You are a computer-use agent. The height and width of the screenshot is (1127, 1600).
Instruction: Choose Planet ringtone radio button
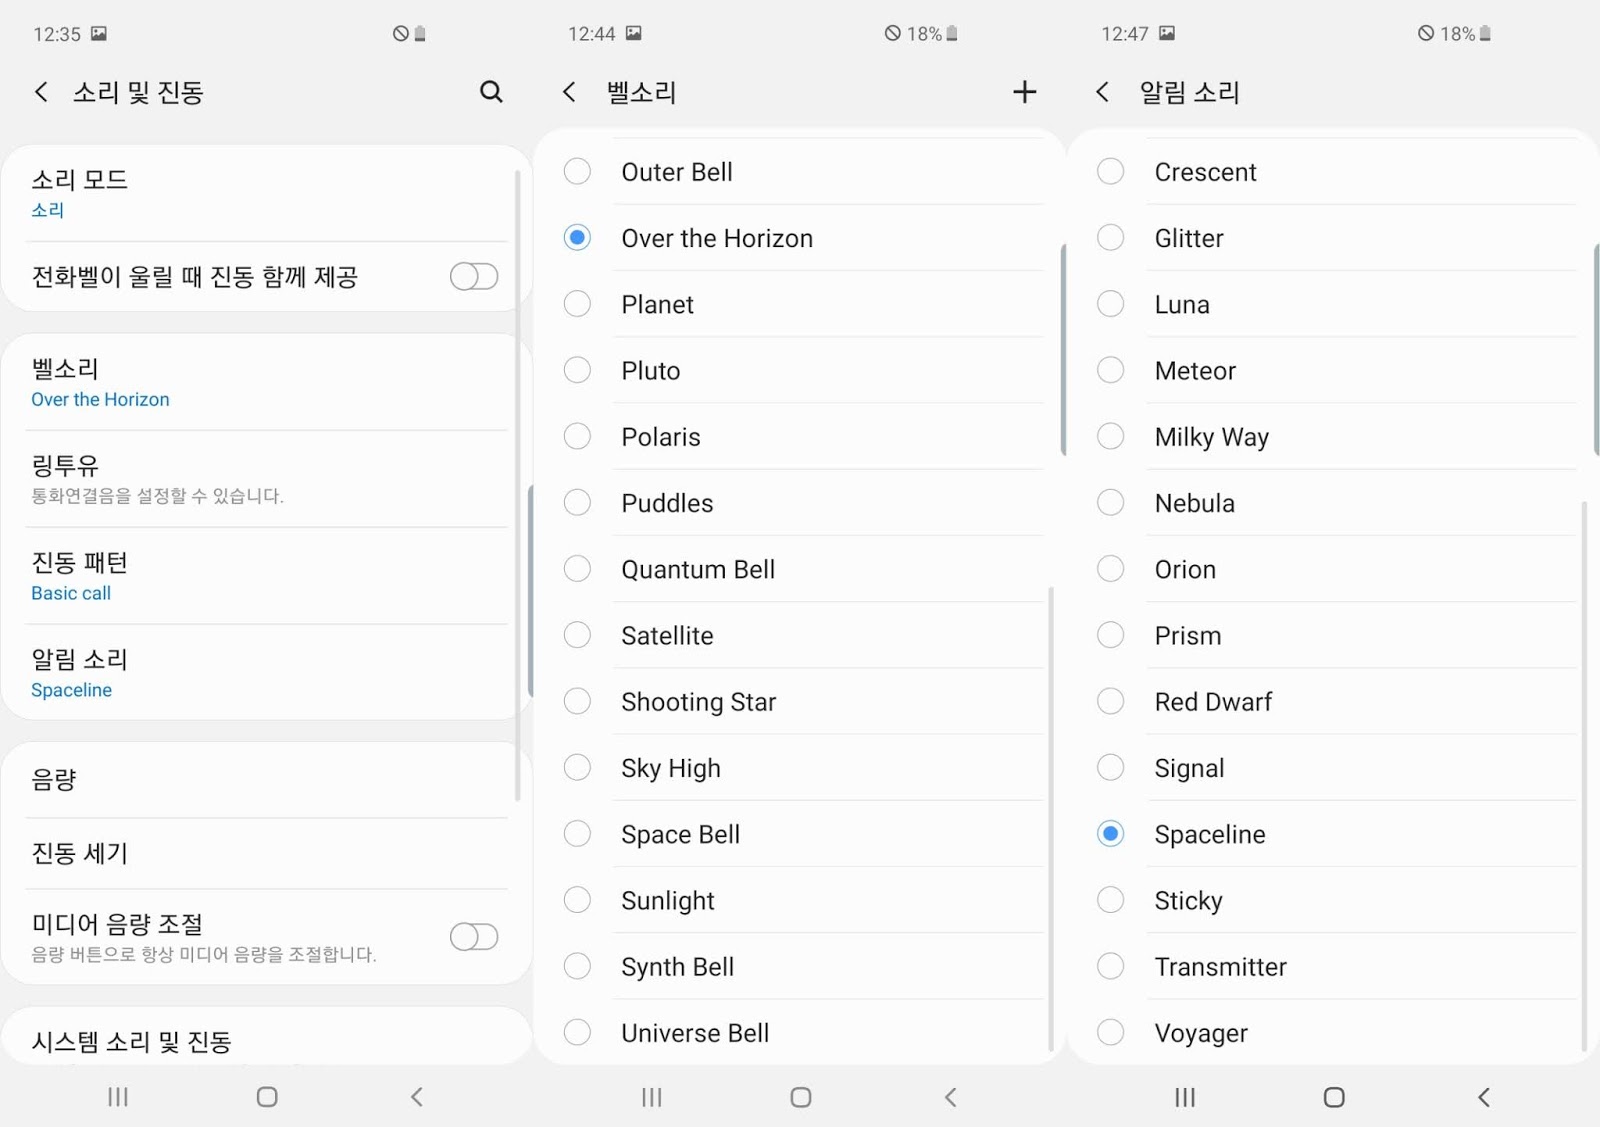click(577, 303)
